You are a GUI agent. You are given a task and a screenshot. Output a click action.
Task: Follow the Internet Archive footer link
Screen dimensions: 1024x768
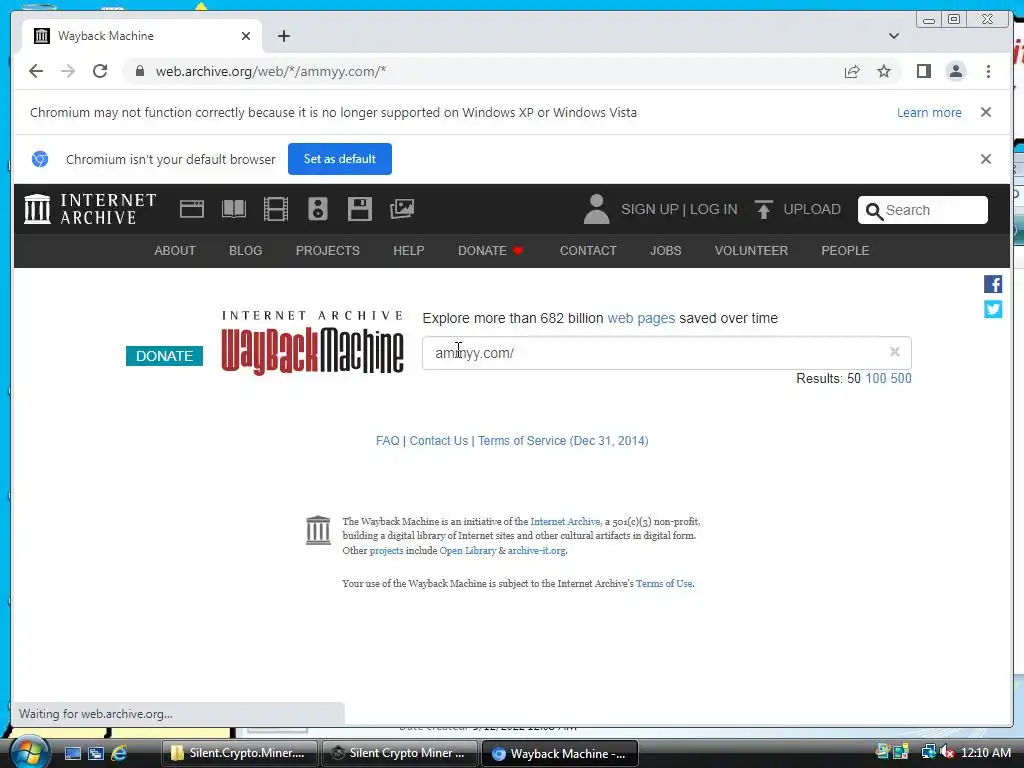pos(565,521)
